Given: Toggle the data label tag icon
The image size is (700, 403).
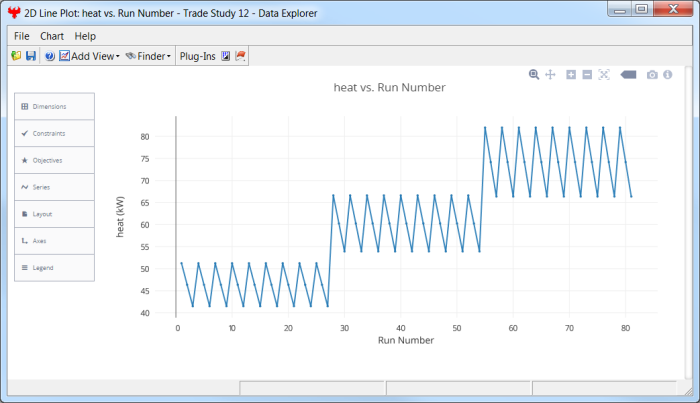Looking at the screenshot, I should pyautogui.click(x=629, y=74).
